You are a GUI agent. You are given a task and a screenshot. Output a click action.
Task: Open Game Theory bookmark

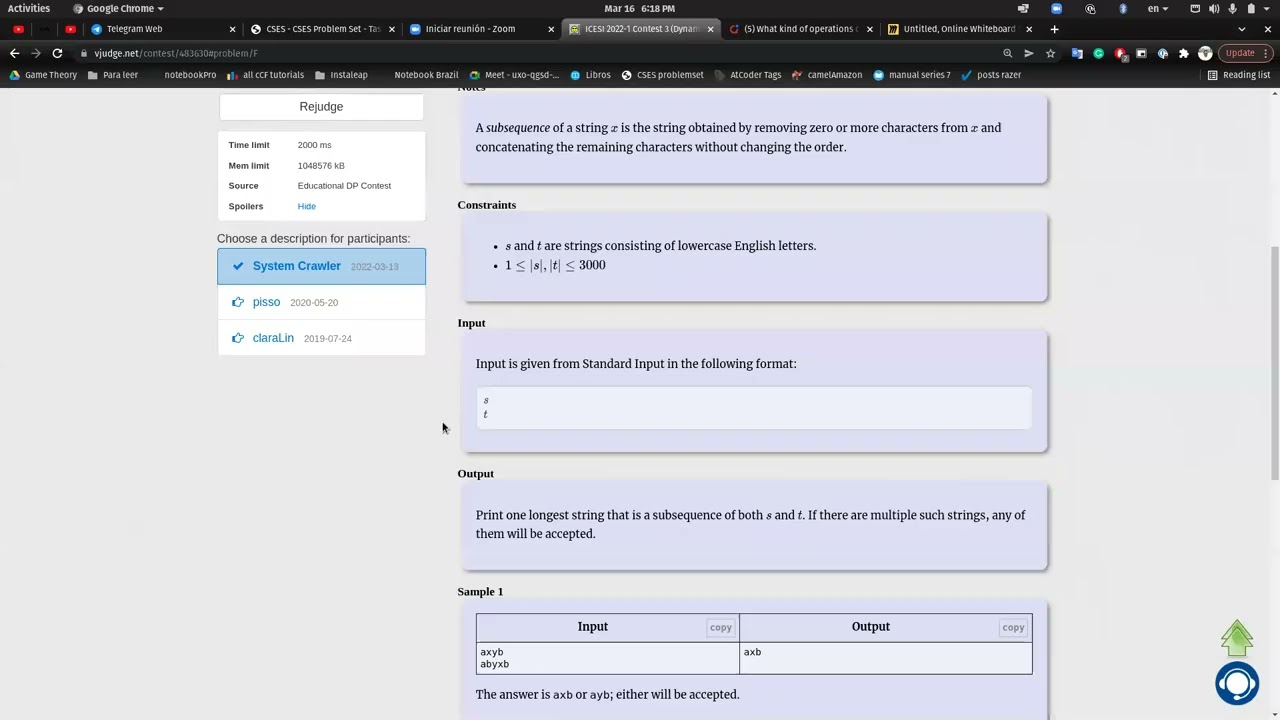44,75
